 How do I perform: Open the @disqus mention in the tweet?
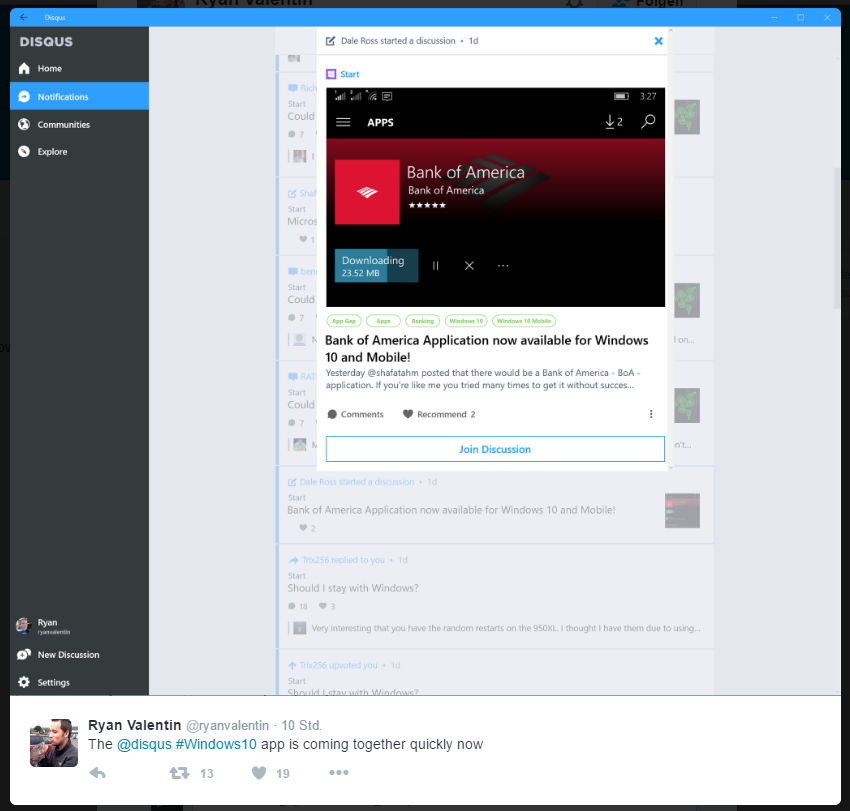tap(144, 744)
